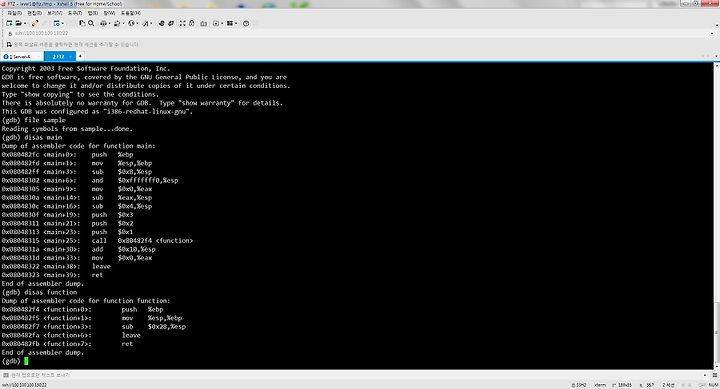Viewport: 720px width, 389px height.
Task: Click the Open session folder icon
Action: coord(19,23)
